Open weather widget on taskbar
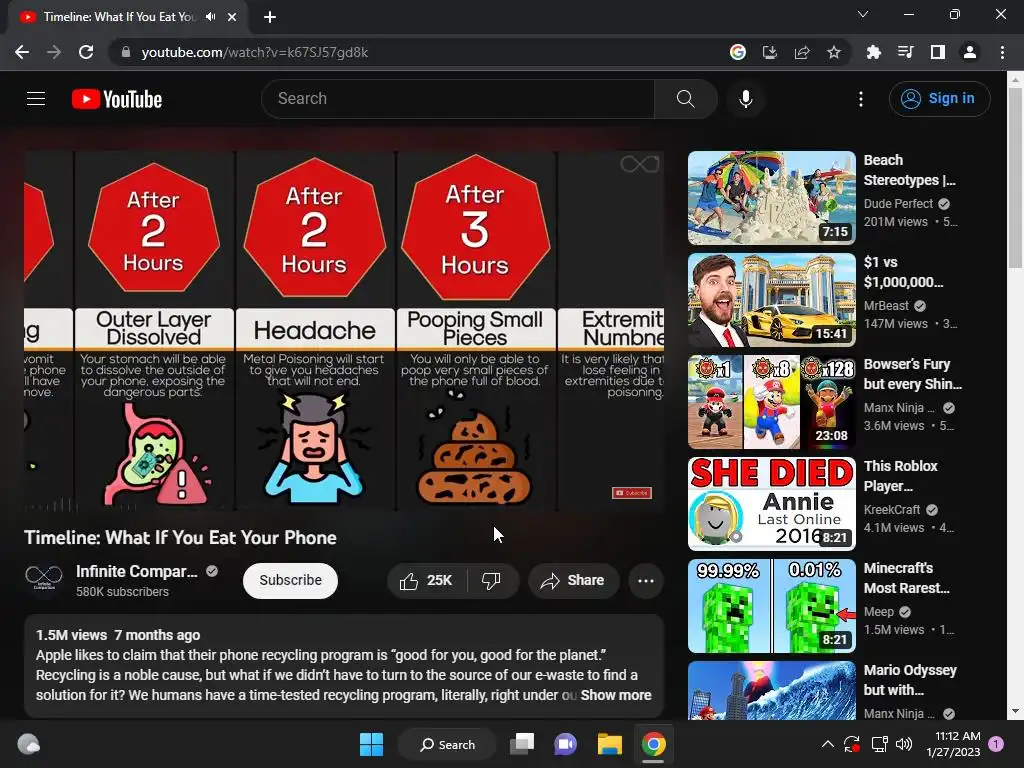 click(x=28, y=744)
